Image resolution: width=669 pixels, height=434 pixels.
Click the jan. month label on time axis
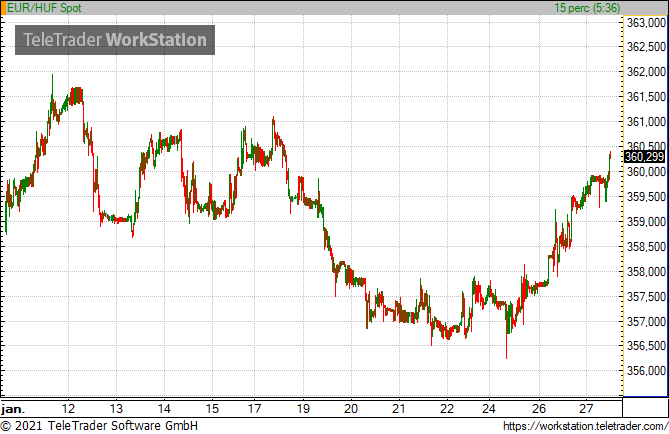(x=13, y=409)
